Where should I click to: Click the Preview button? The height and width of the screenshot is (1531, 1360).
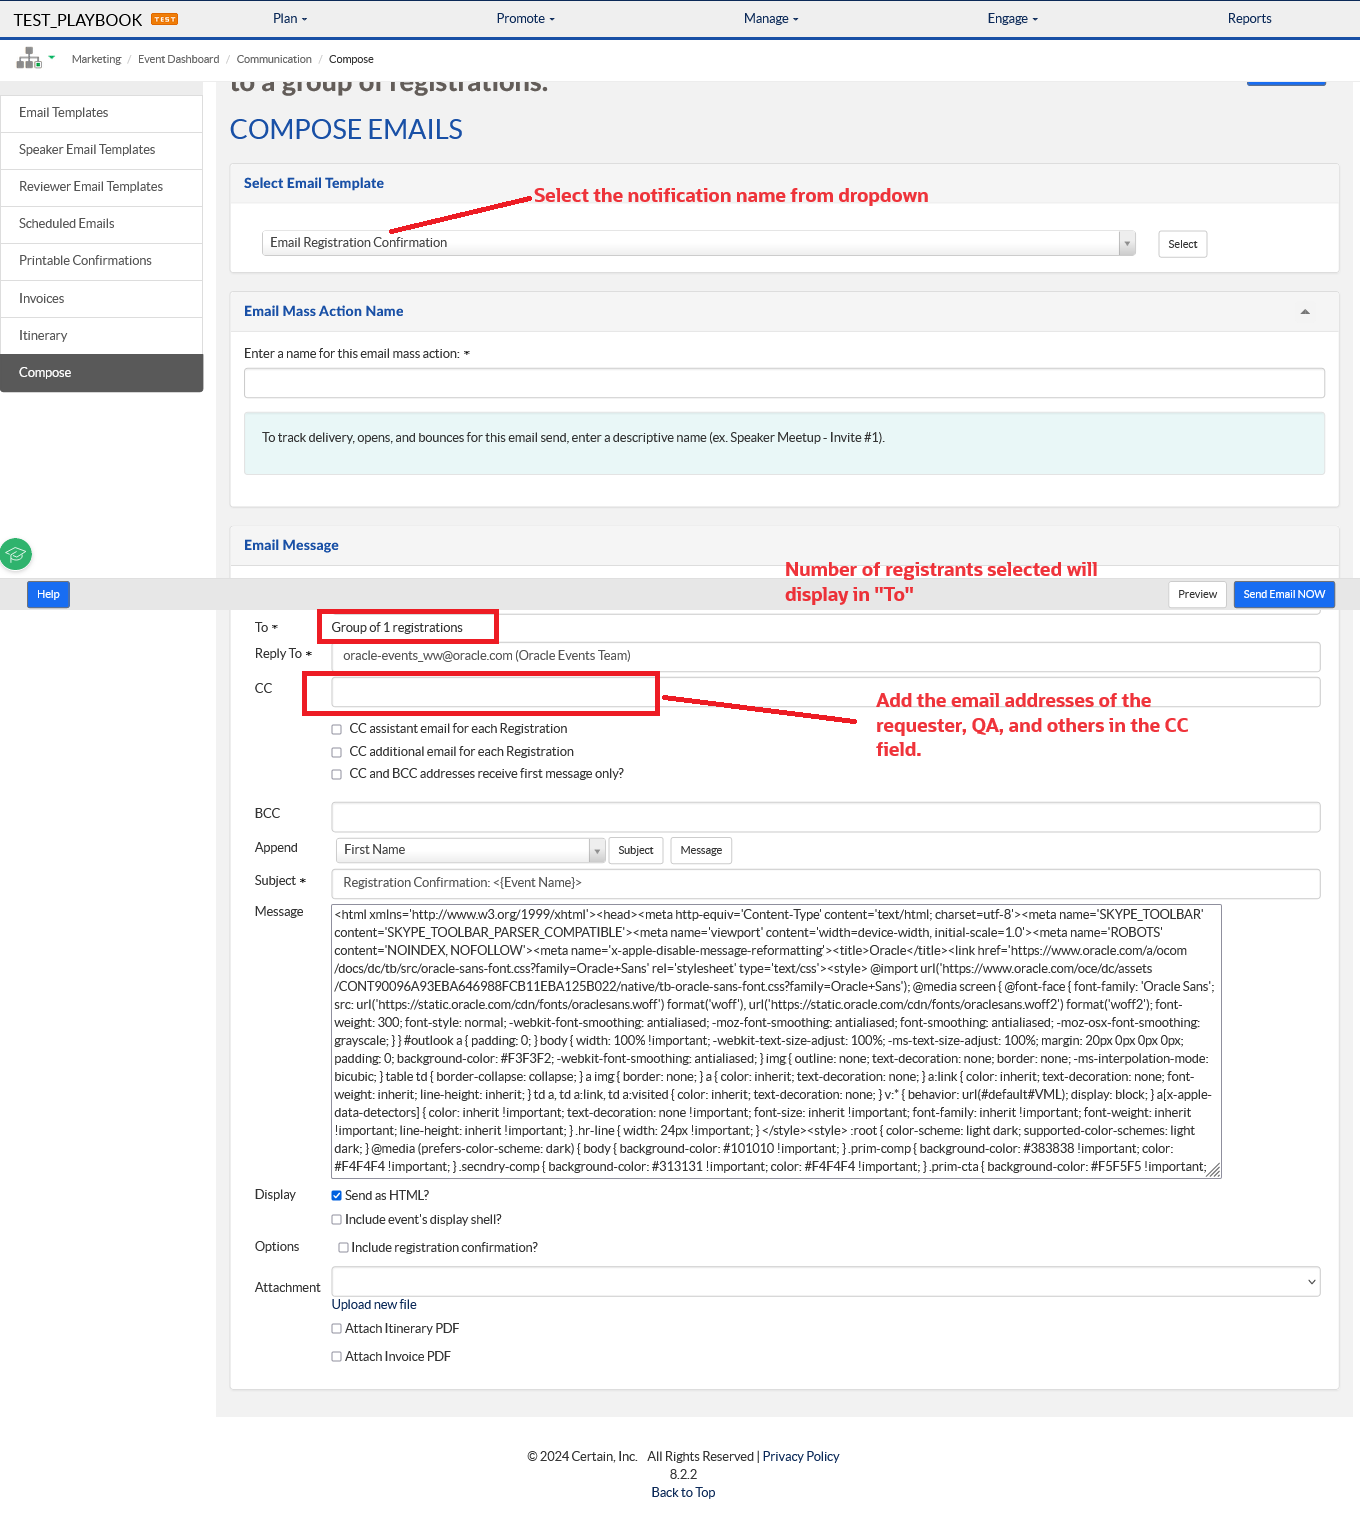click(1197, 594)
